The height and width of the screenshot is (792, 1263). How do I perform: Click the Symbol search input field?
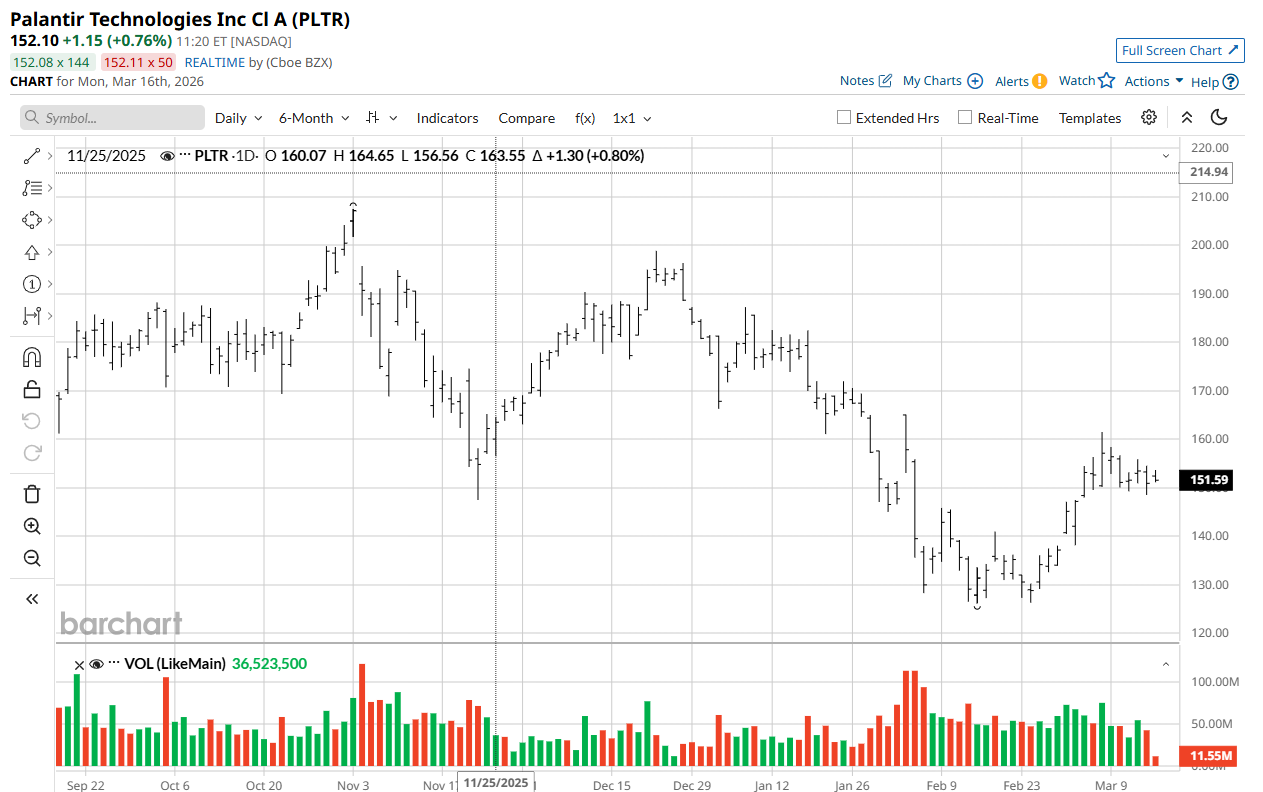[x=112, y=118]
